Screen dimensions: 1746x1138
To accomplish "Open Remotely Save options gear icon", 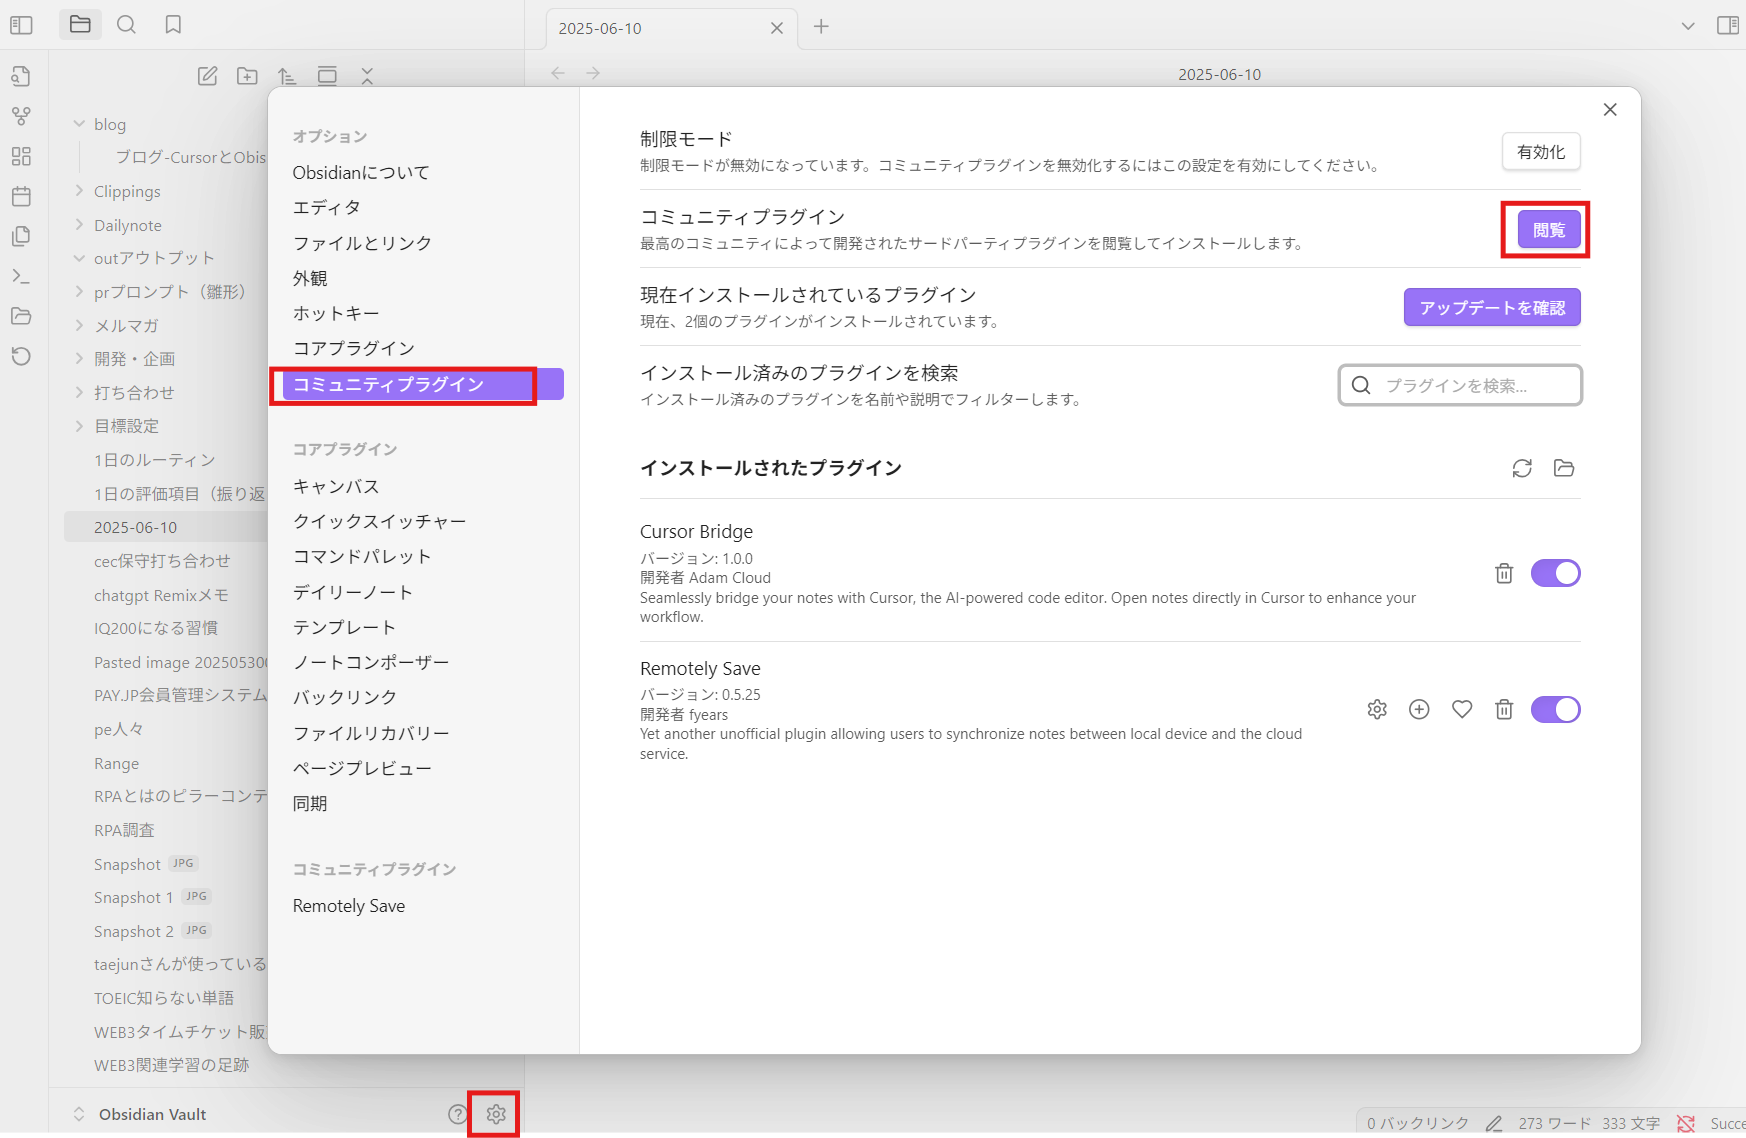I will [1377, 709].
